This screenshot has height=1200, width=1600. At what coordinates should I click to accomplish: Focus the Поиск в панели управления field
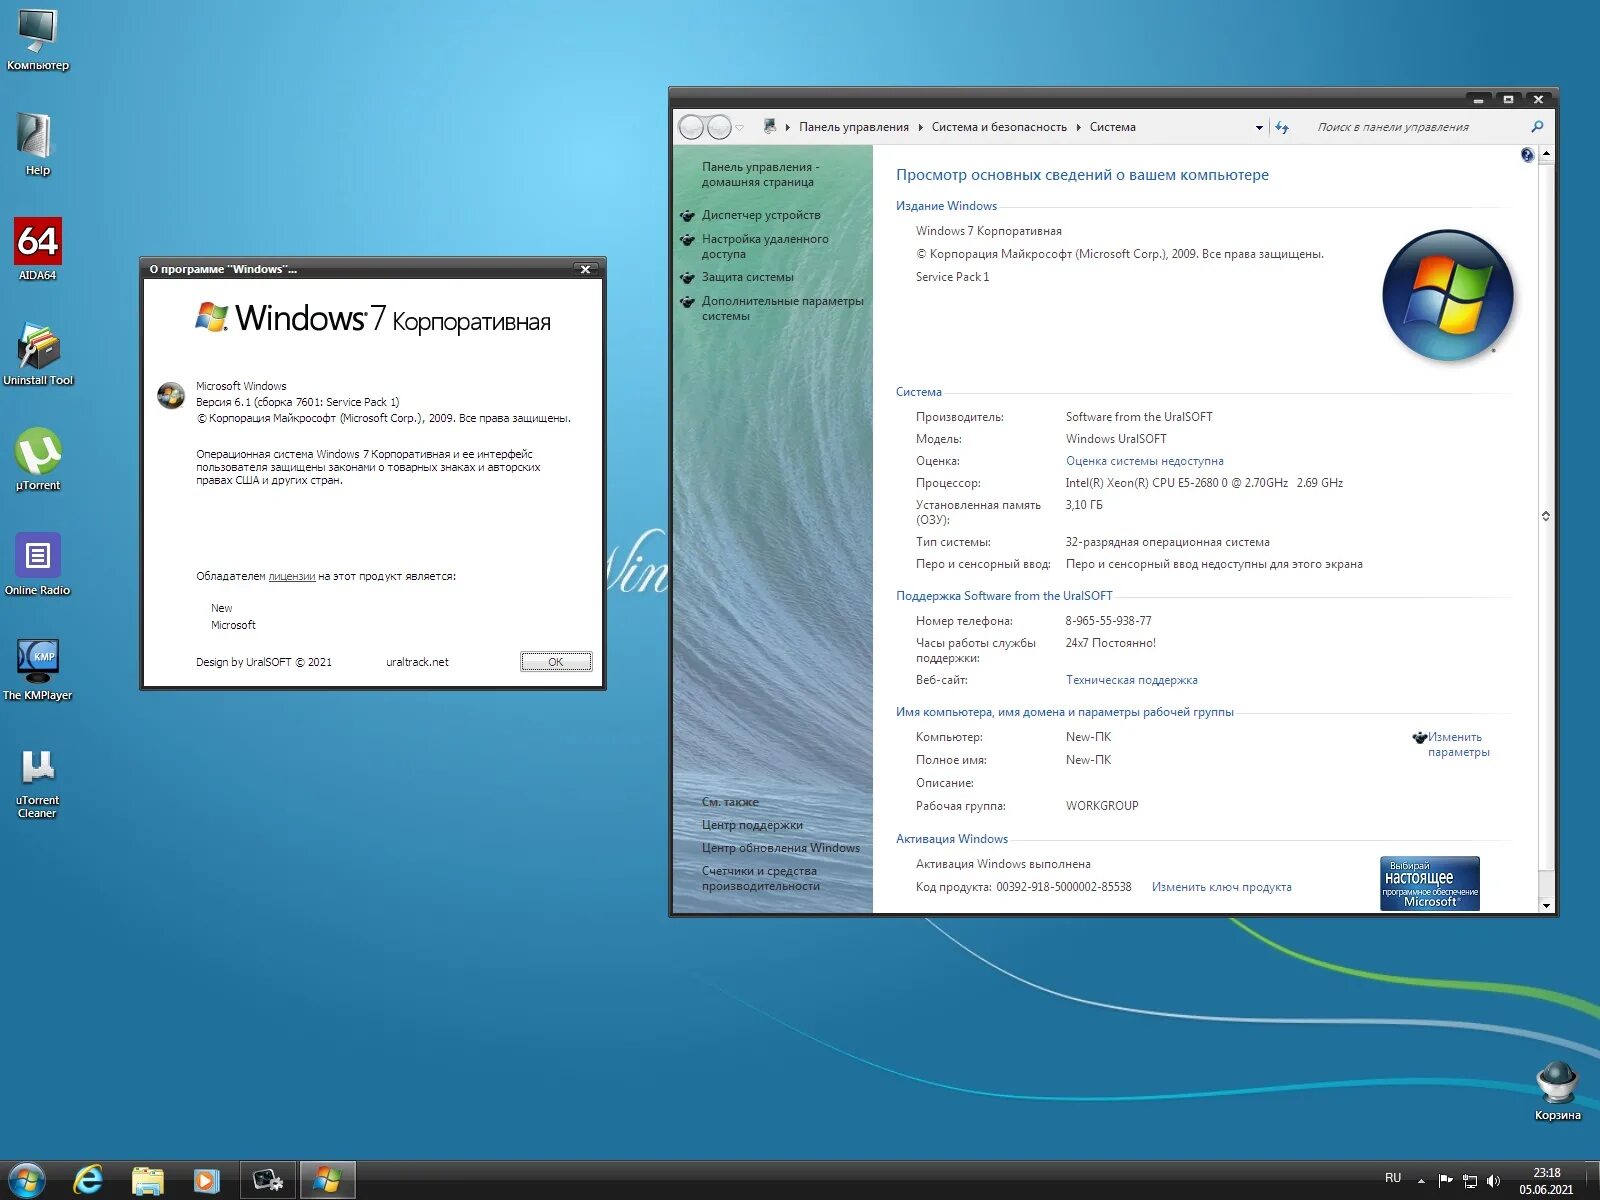point(1419,127)
